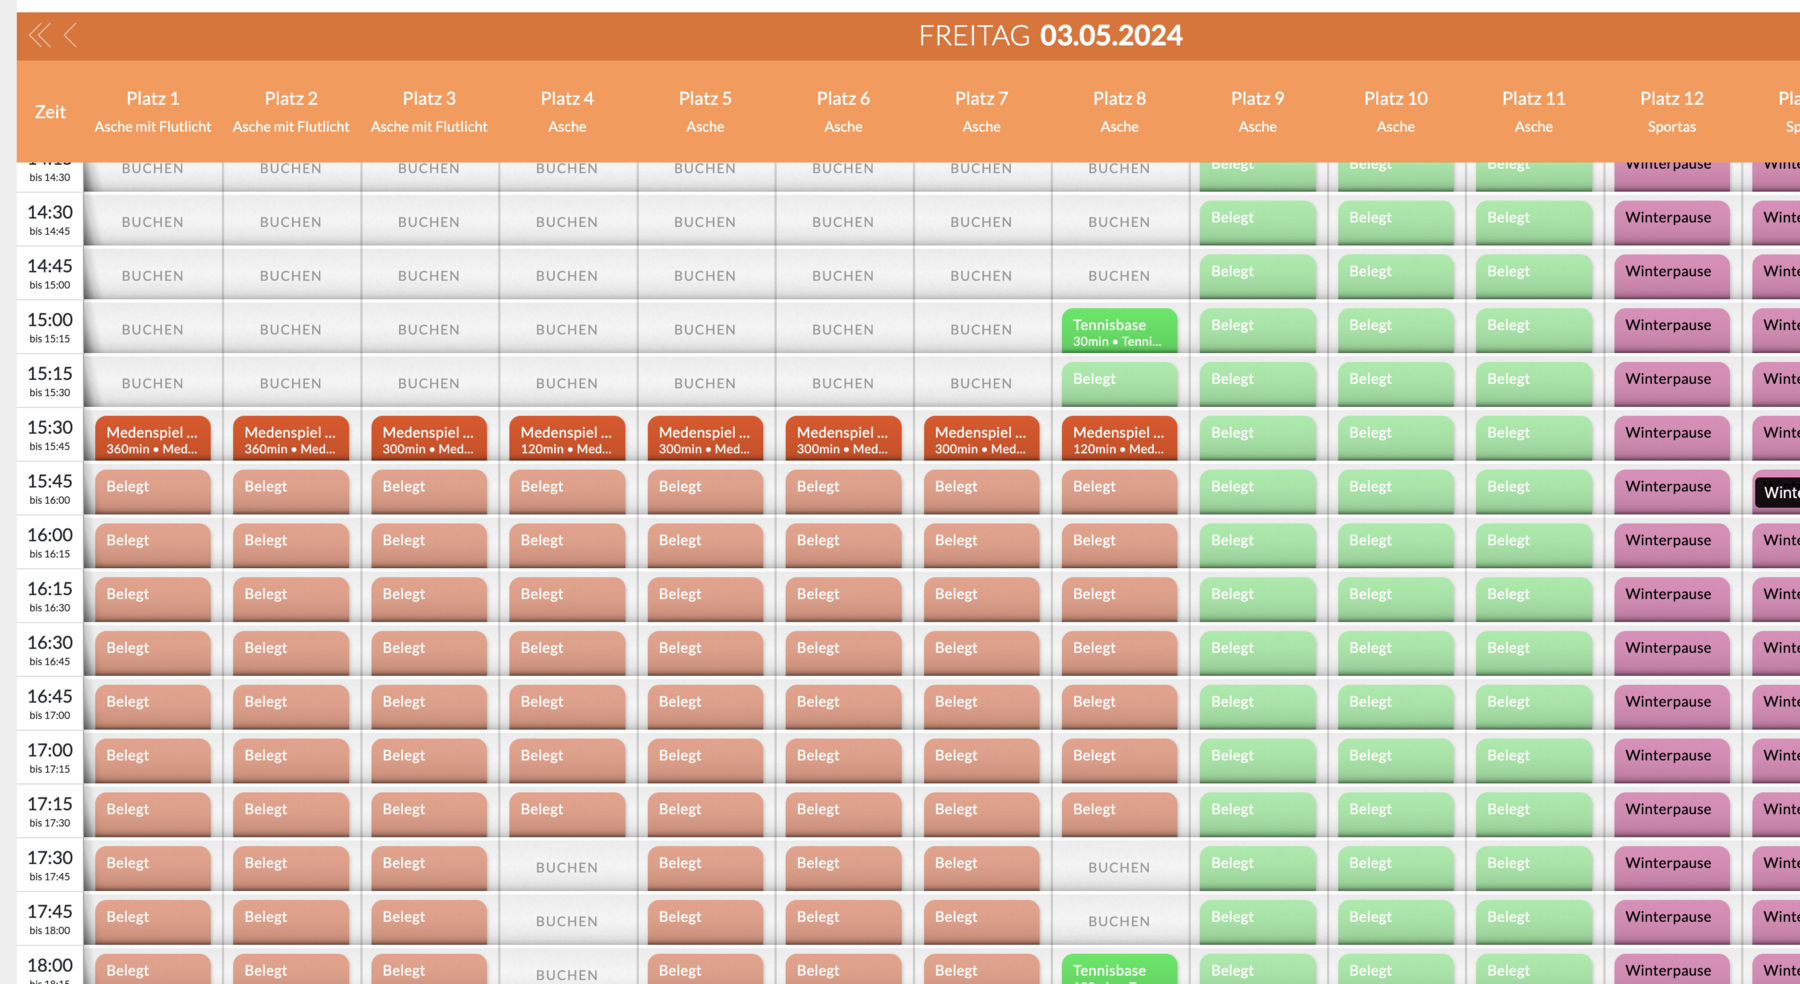Screen dimensions: 1800x984
Task: Click the Zeit column header
Action: pos(50,112)
